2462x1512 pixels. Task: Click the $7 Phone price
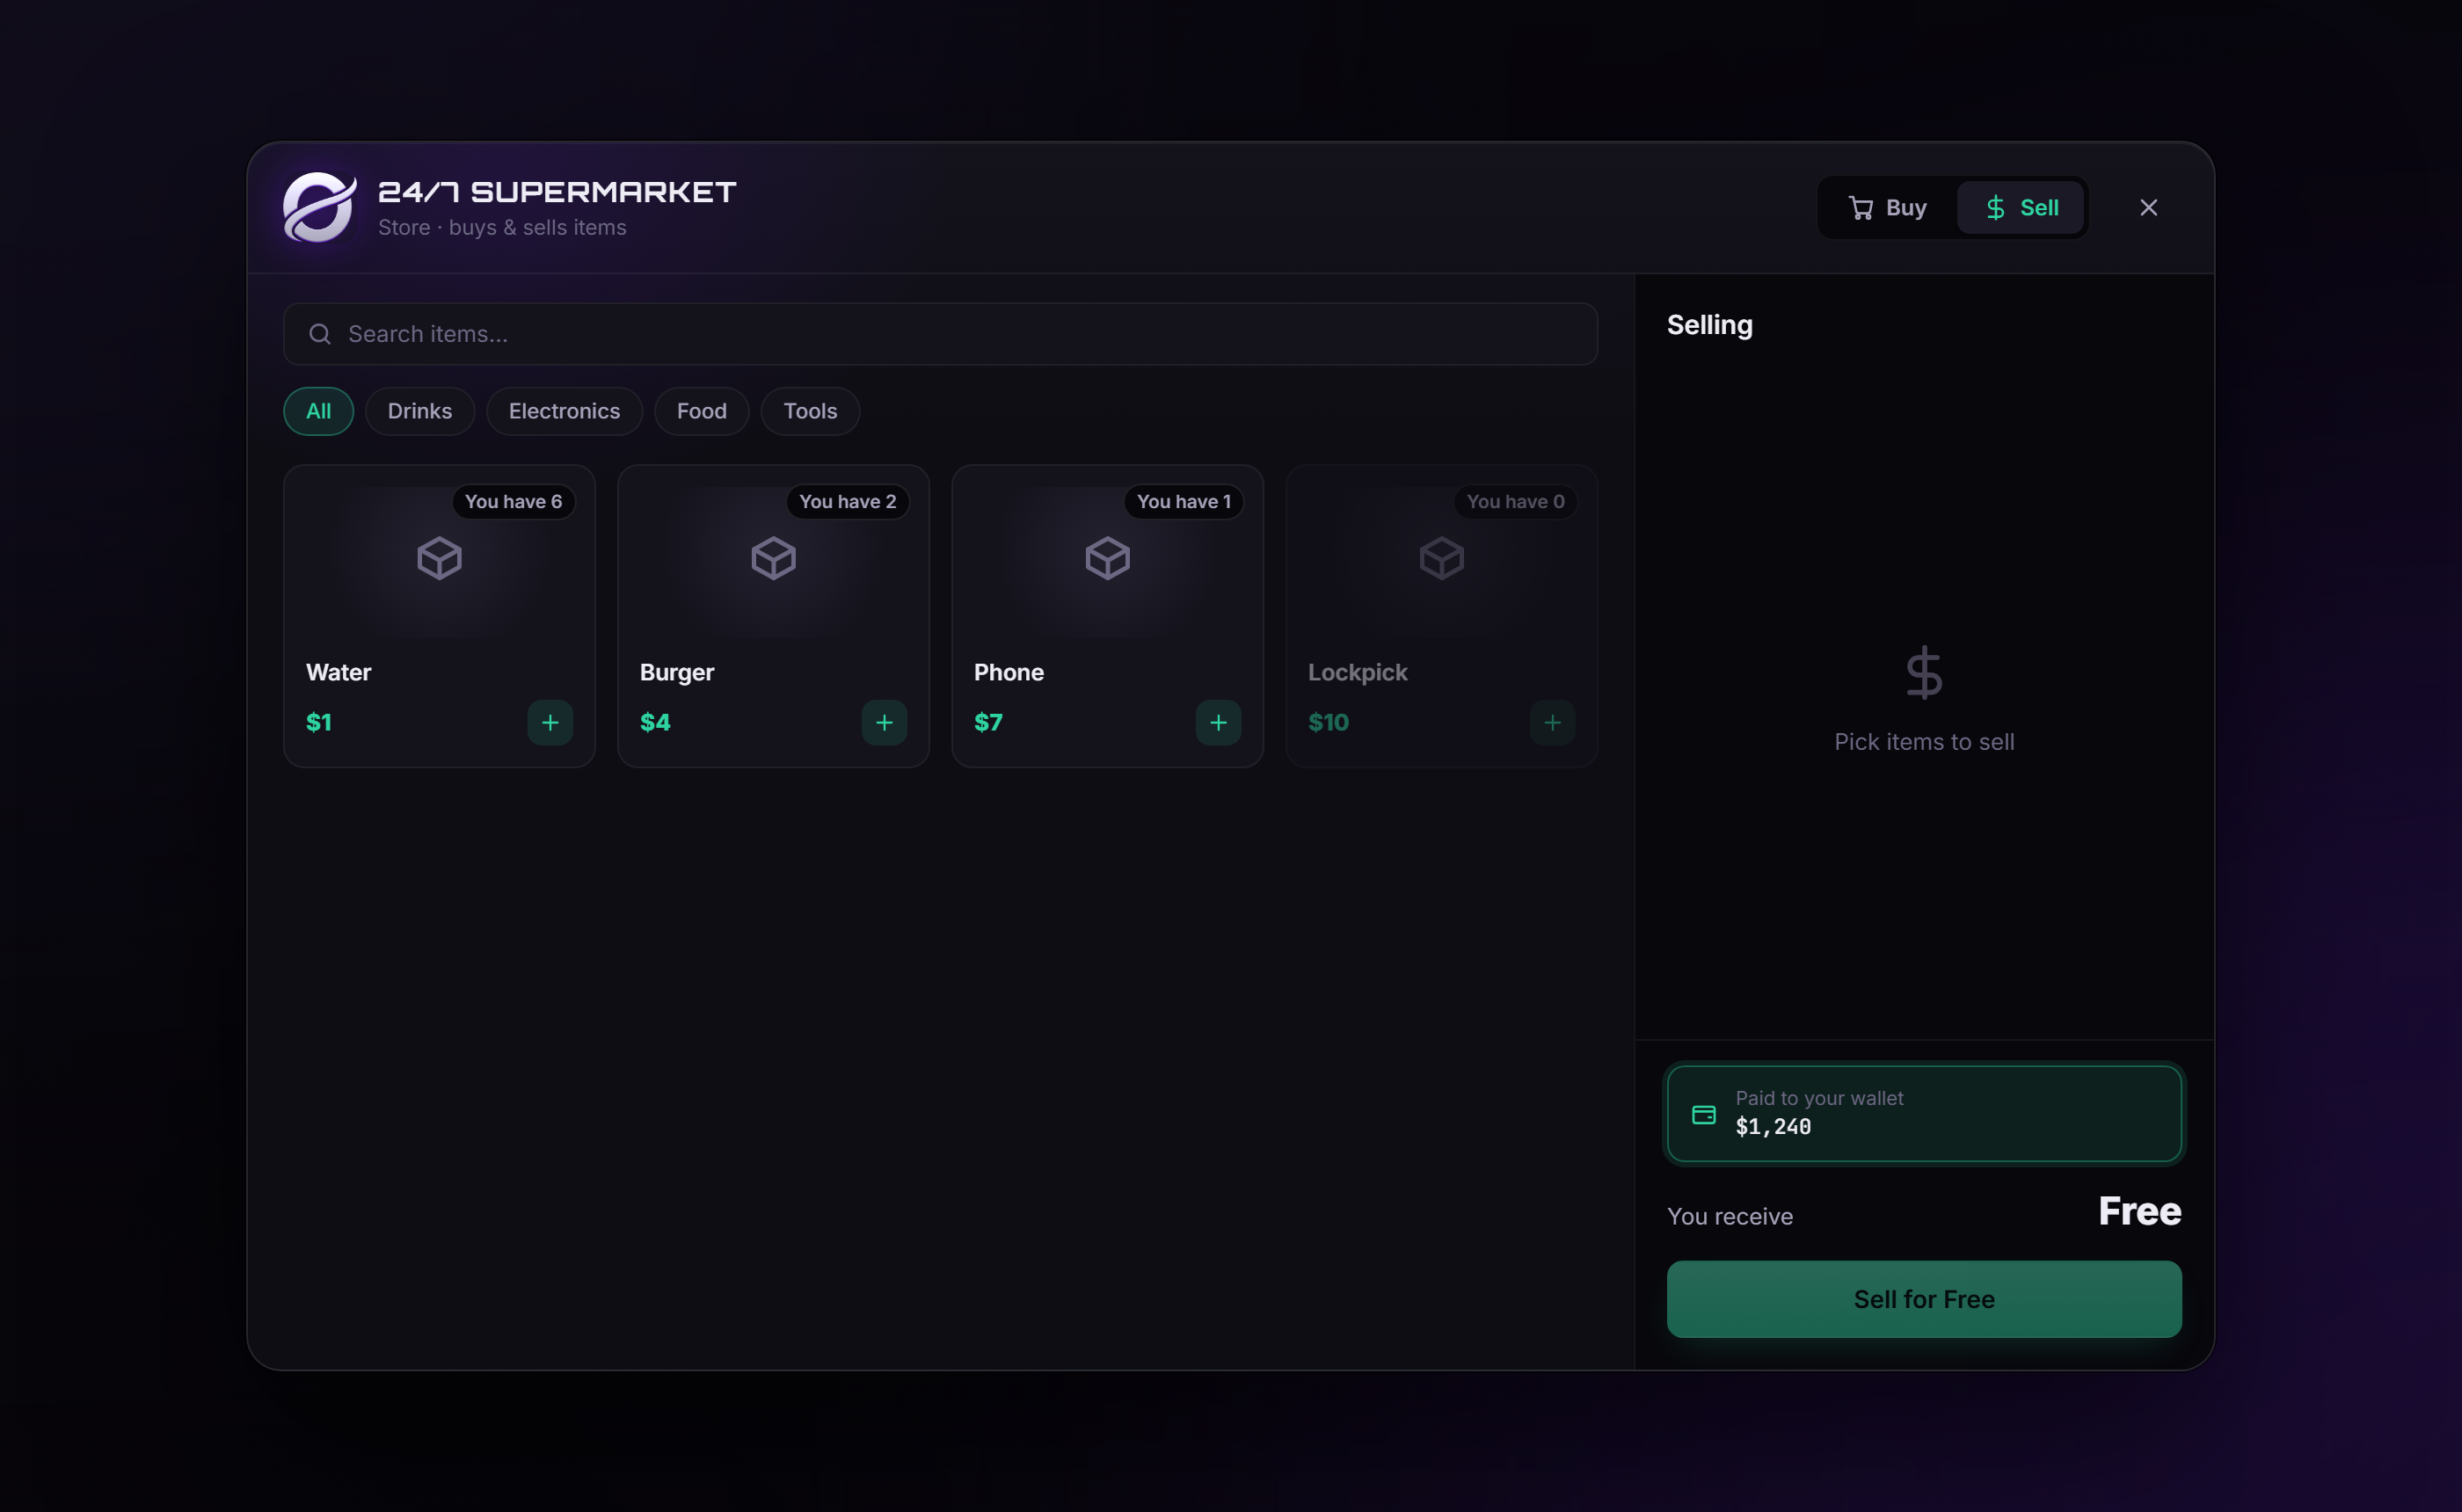(x=988, y=722)
